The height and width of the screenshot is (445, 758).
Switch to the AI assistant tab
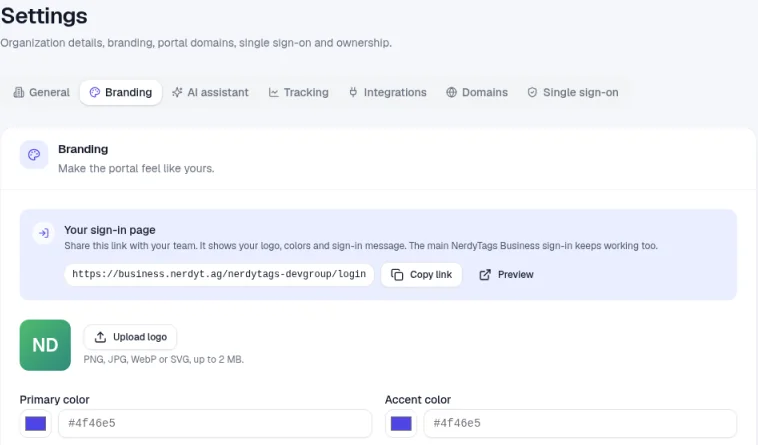click(x=210, y=92)
